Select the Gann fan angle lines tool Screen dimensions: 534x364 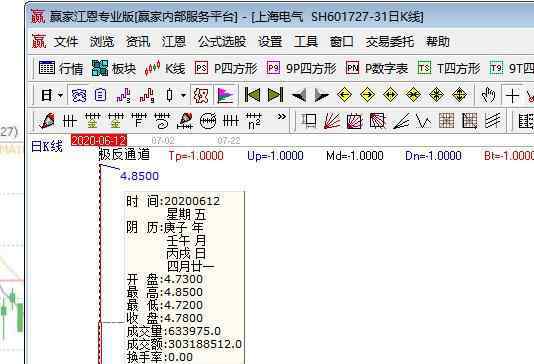click(x=332, y=121)
